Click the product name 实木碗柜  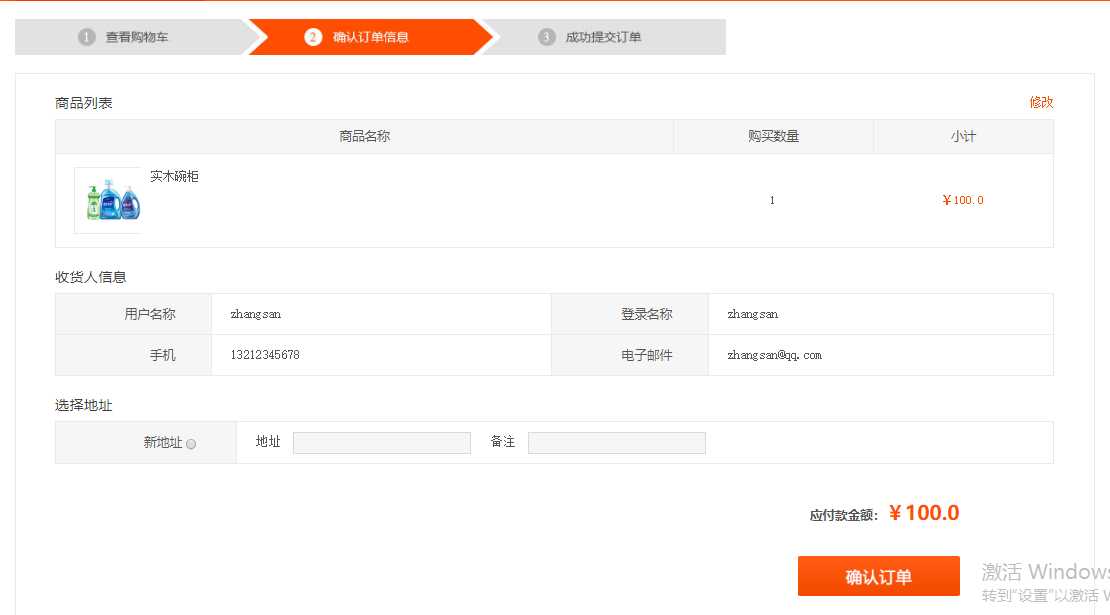(174, 176)
